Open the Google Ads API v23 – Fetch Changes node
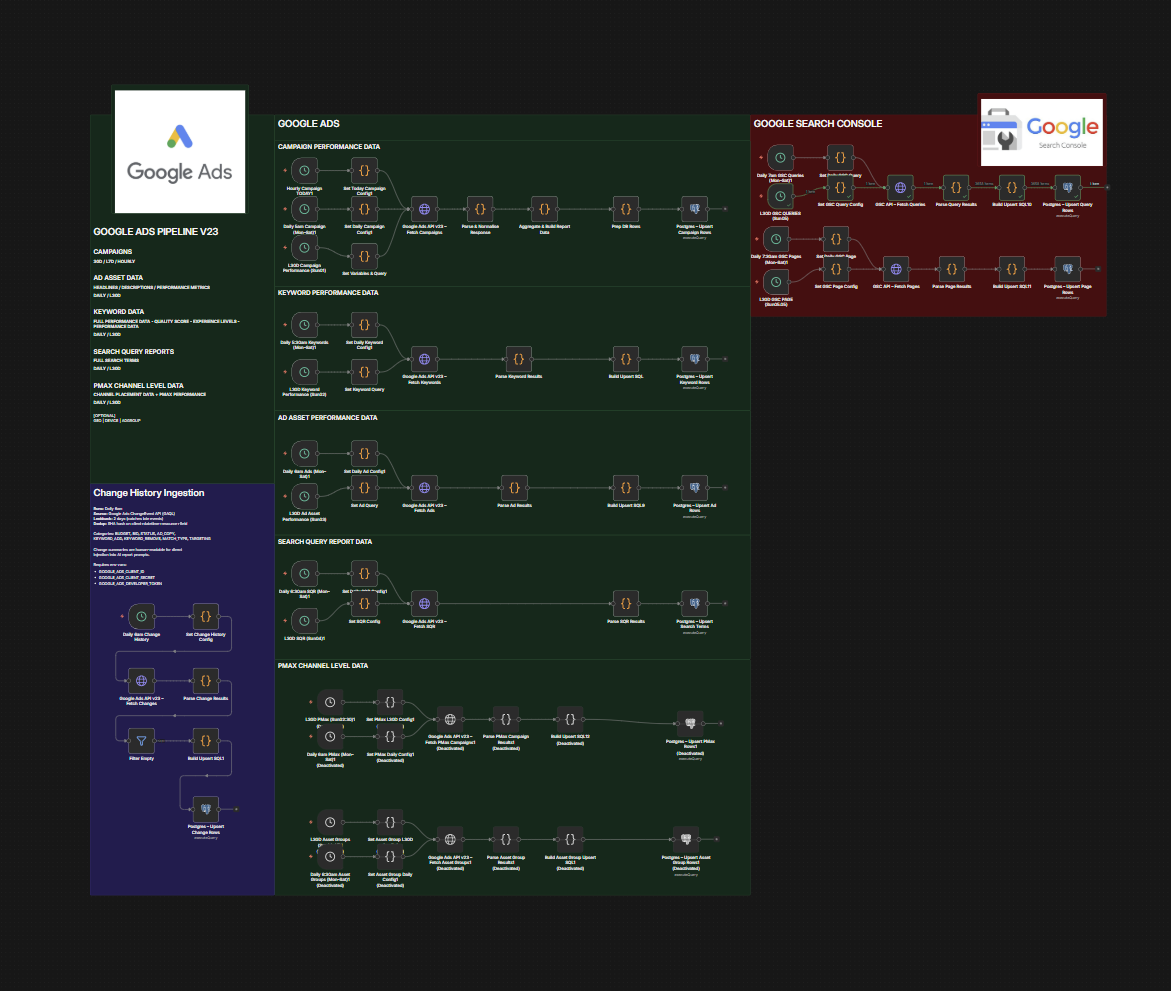1171x991 pixels. tap(141, 680)
